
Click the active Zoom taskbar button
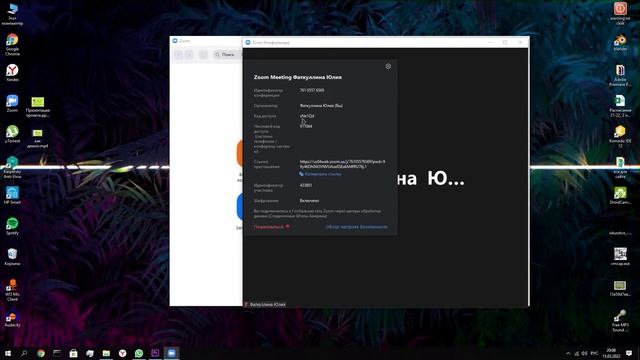click(171, 353)
